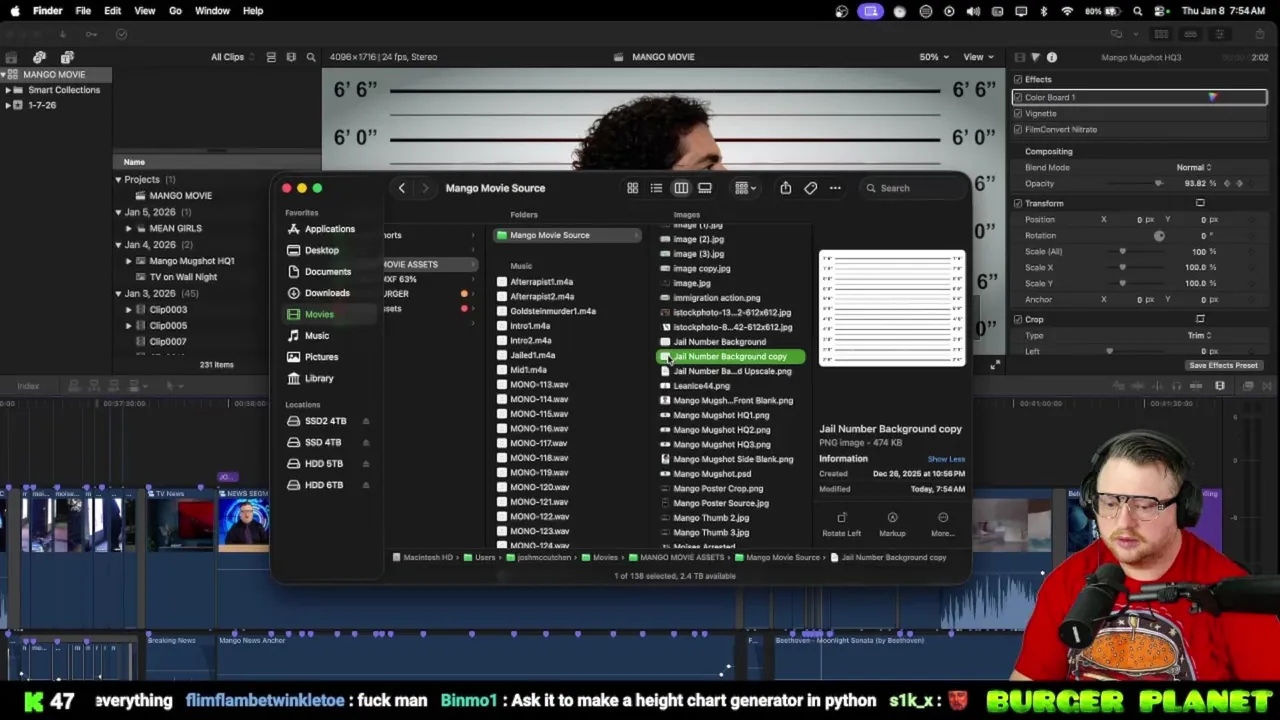Click More in preview pane

942,524
